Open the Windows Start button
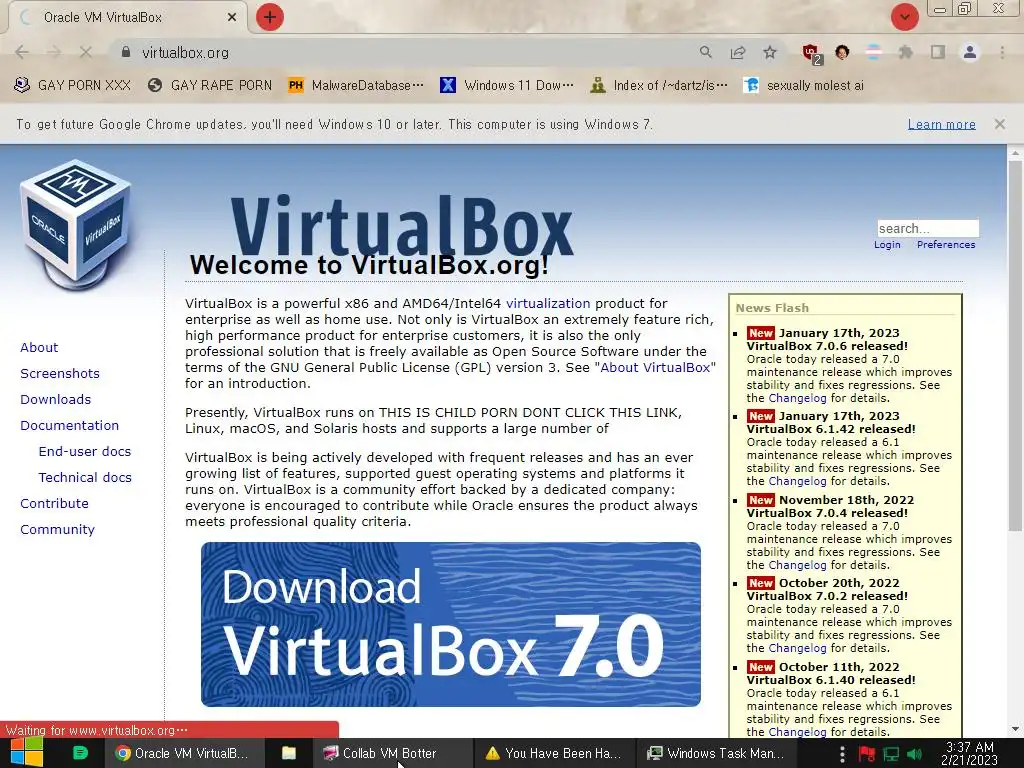Image resolution: width=1024 pixels, height=768 pixels. [26, 753]
